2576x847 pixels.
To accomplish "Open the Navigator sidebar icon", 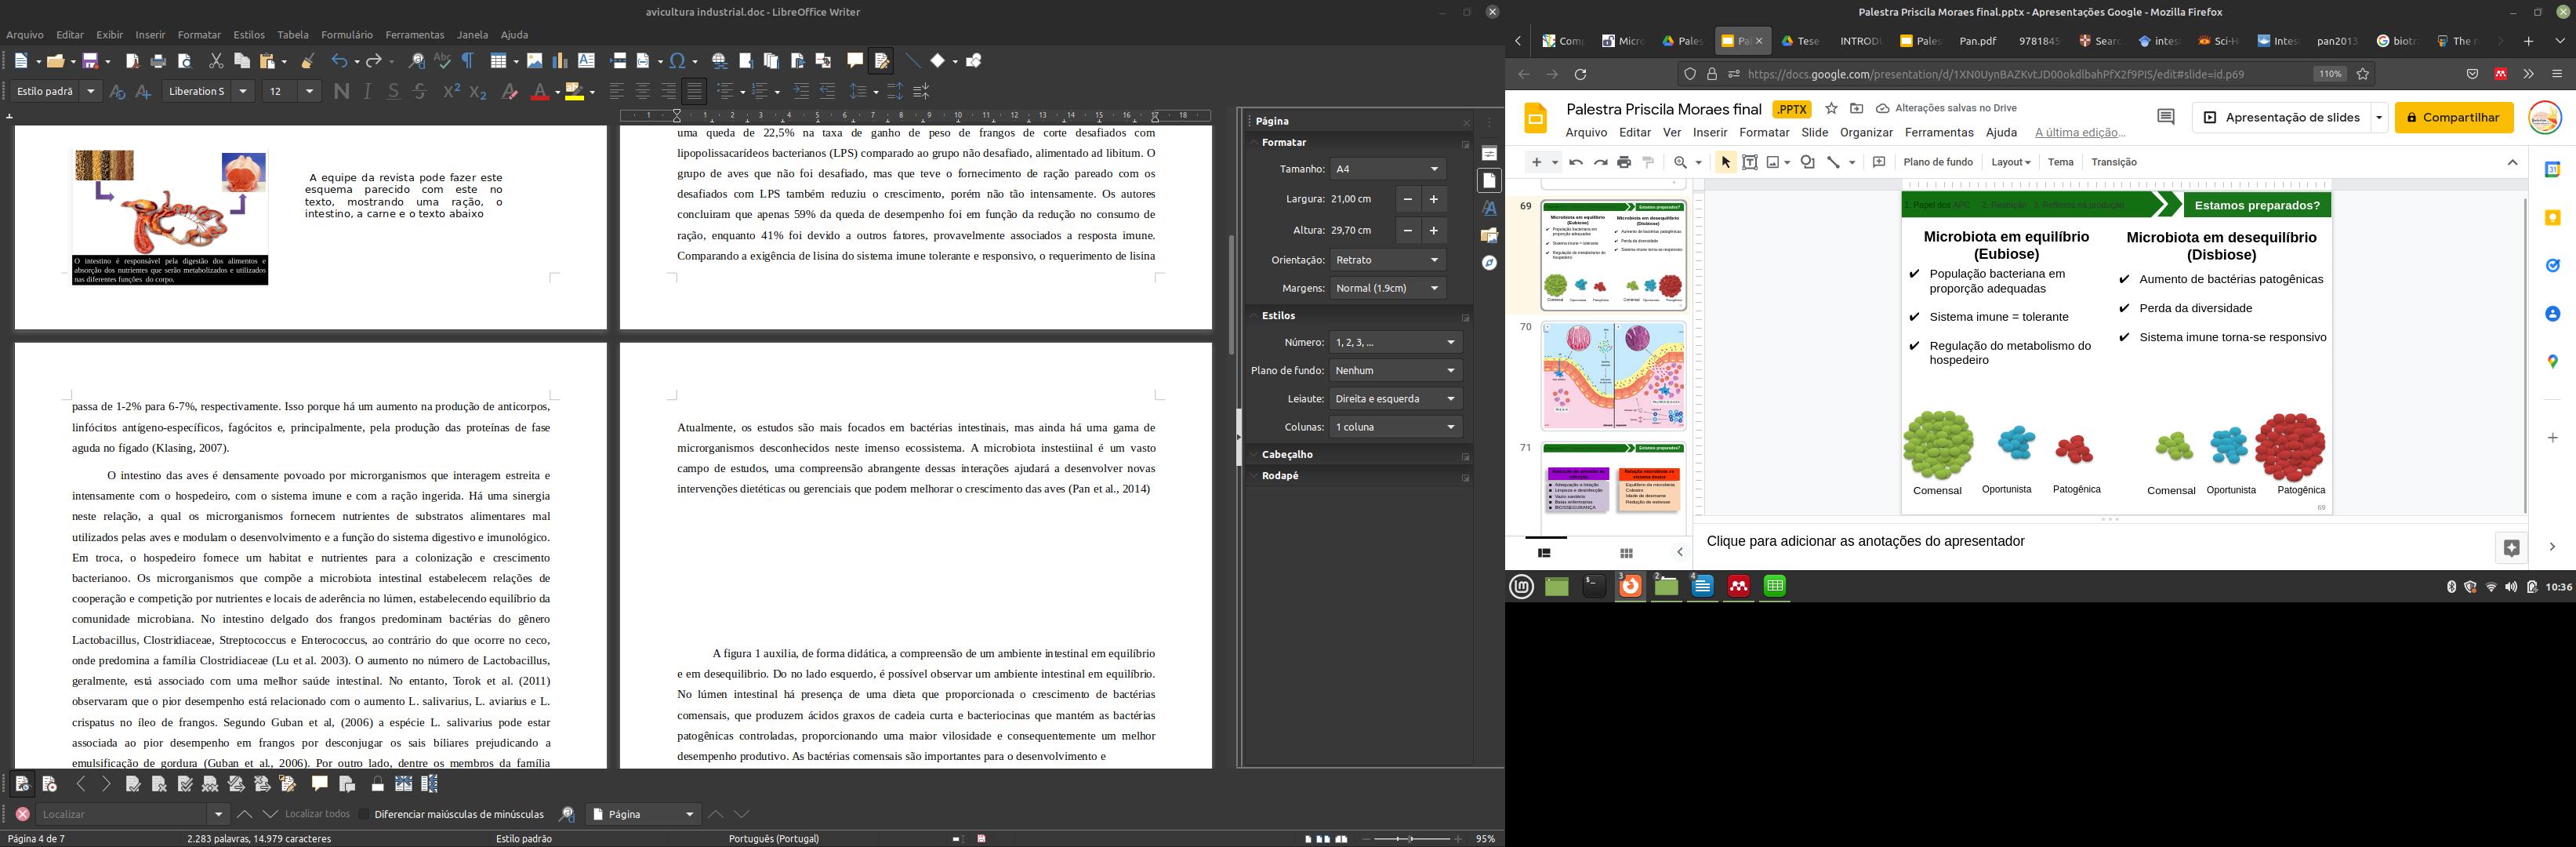I will 1489,263.
